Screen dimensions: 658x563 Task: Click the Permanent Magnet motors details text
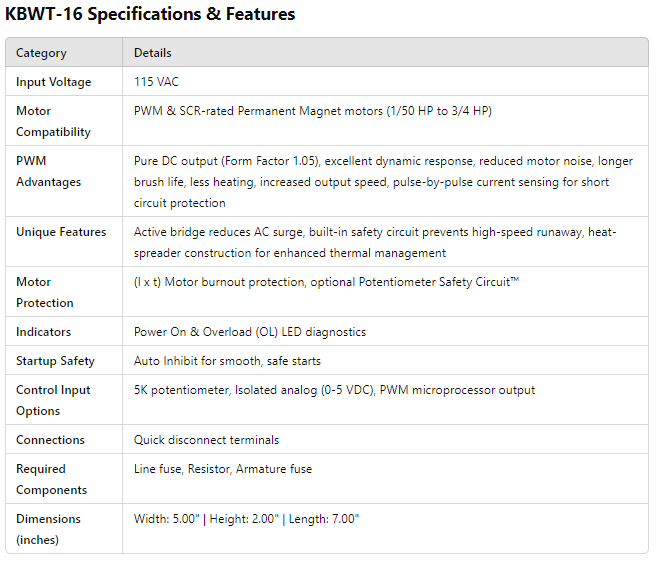pyautogui.click(x=312, y=111)
